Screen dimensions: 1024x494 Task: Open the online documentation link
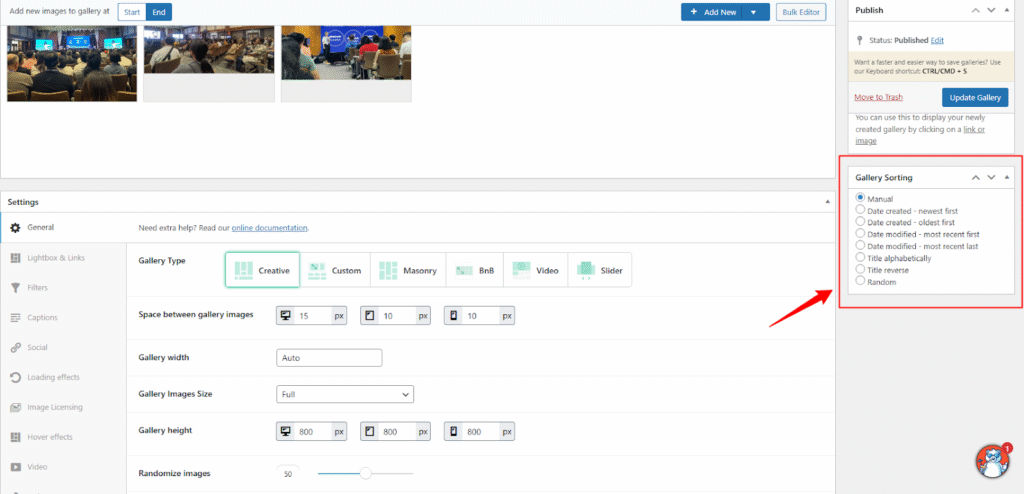tap(269, 228)
